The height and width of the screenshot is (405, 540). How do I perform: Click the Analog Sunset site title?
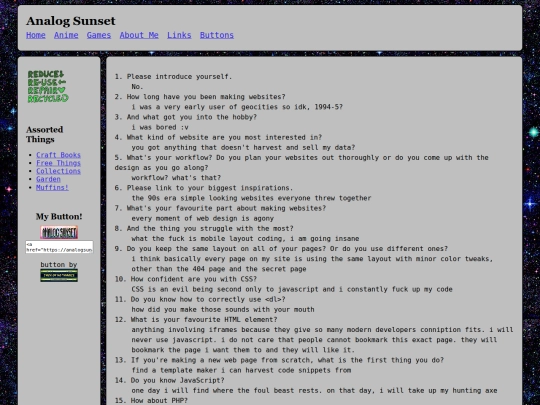[71, 21]
